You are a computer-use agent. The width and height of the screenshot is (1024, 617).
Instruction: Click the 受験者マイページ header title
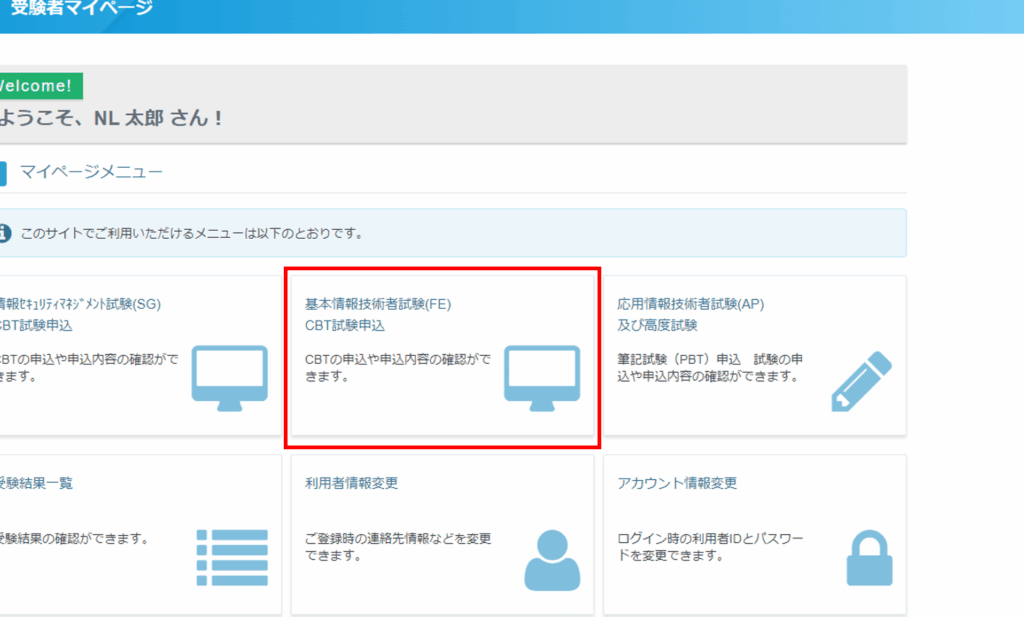tap(82, 8)
